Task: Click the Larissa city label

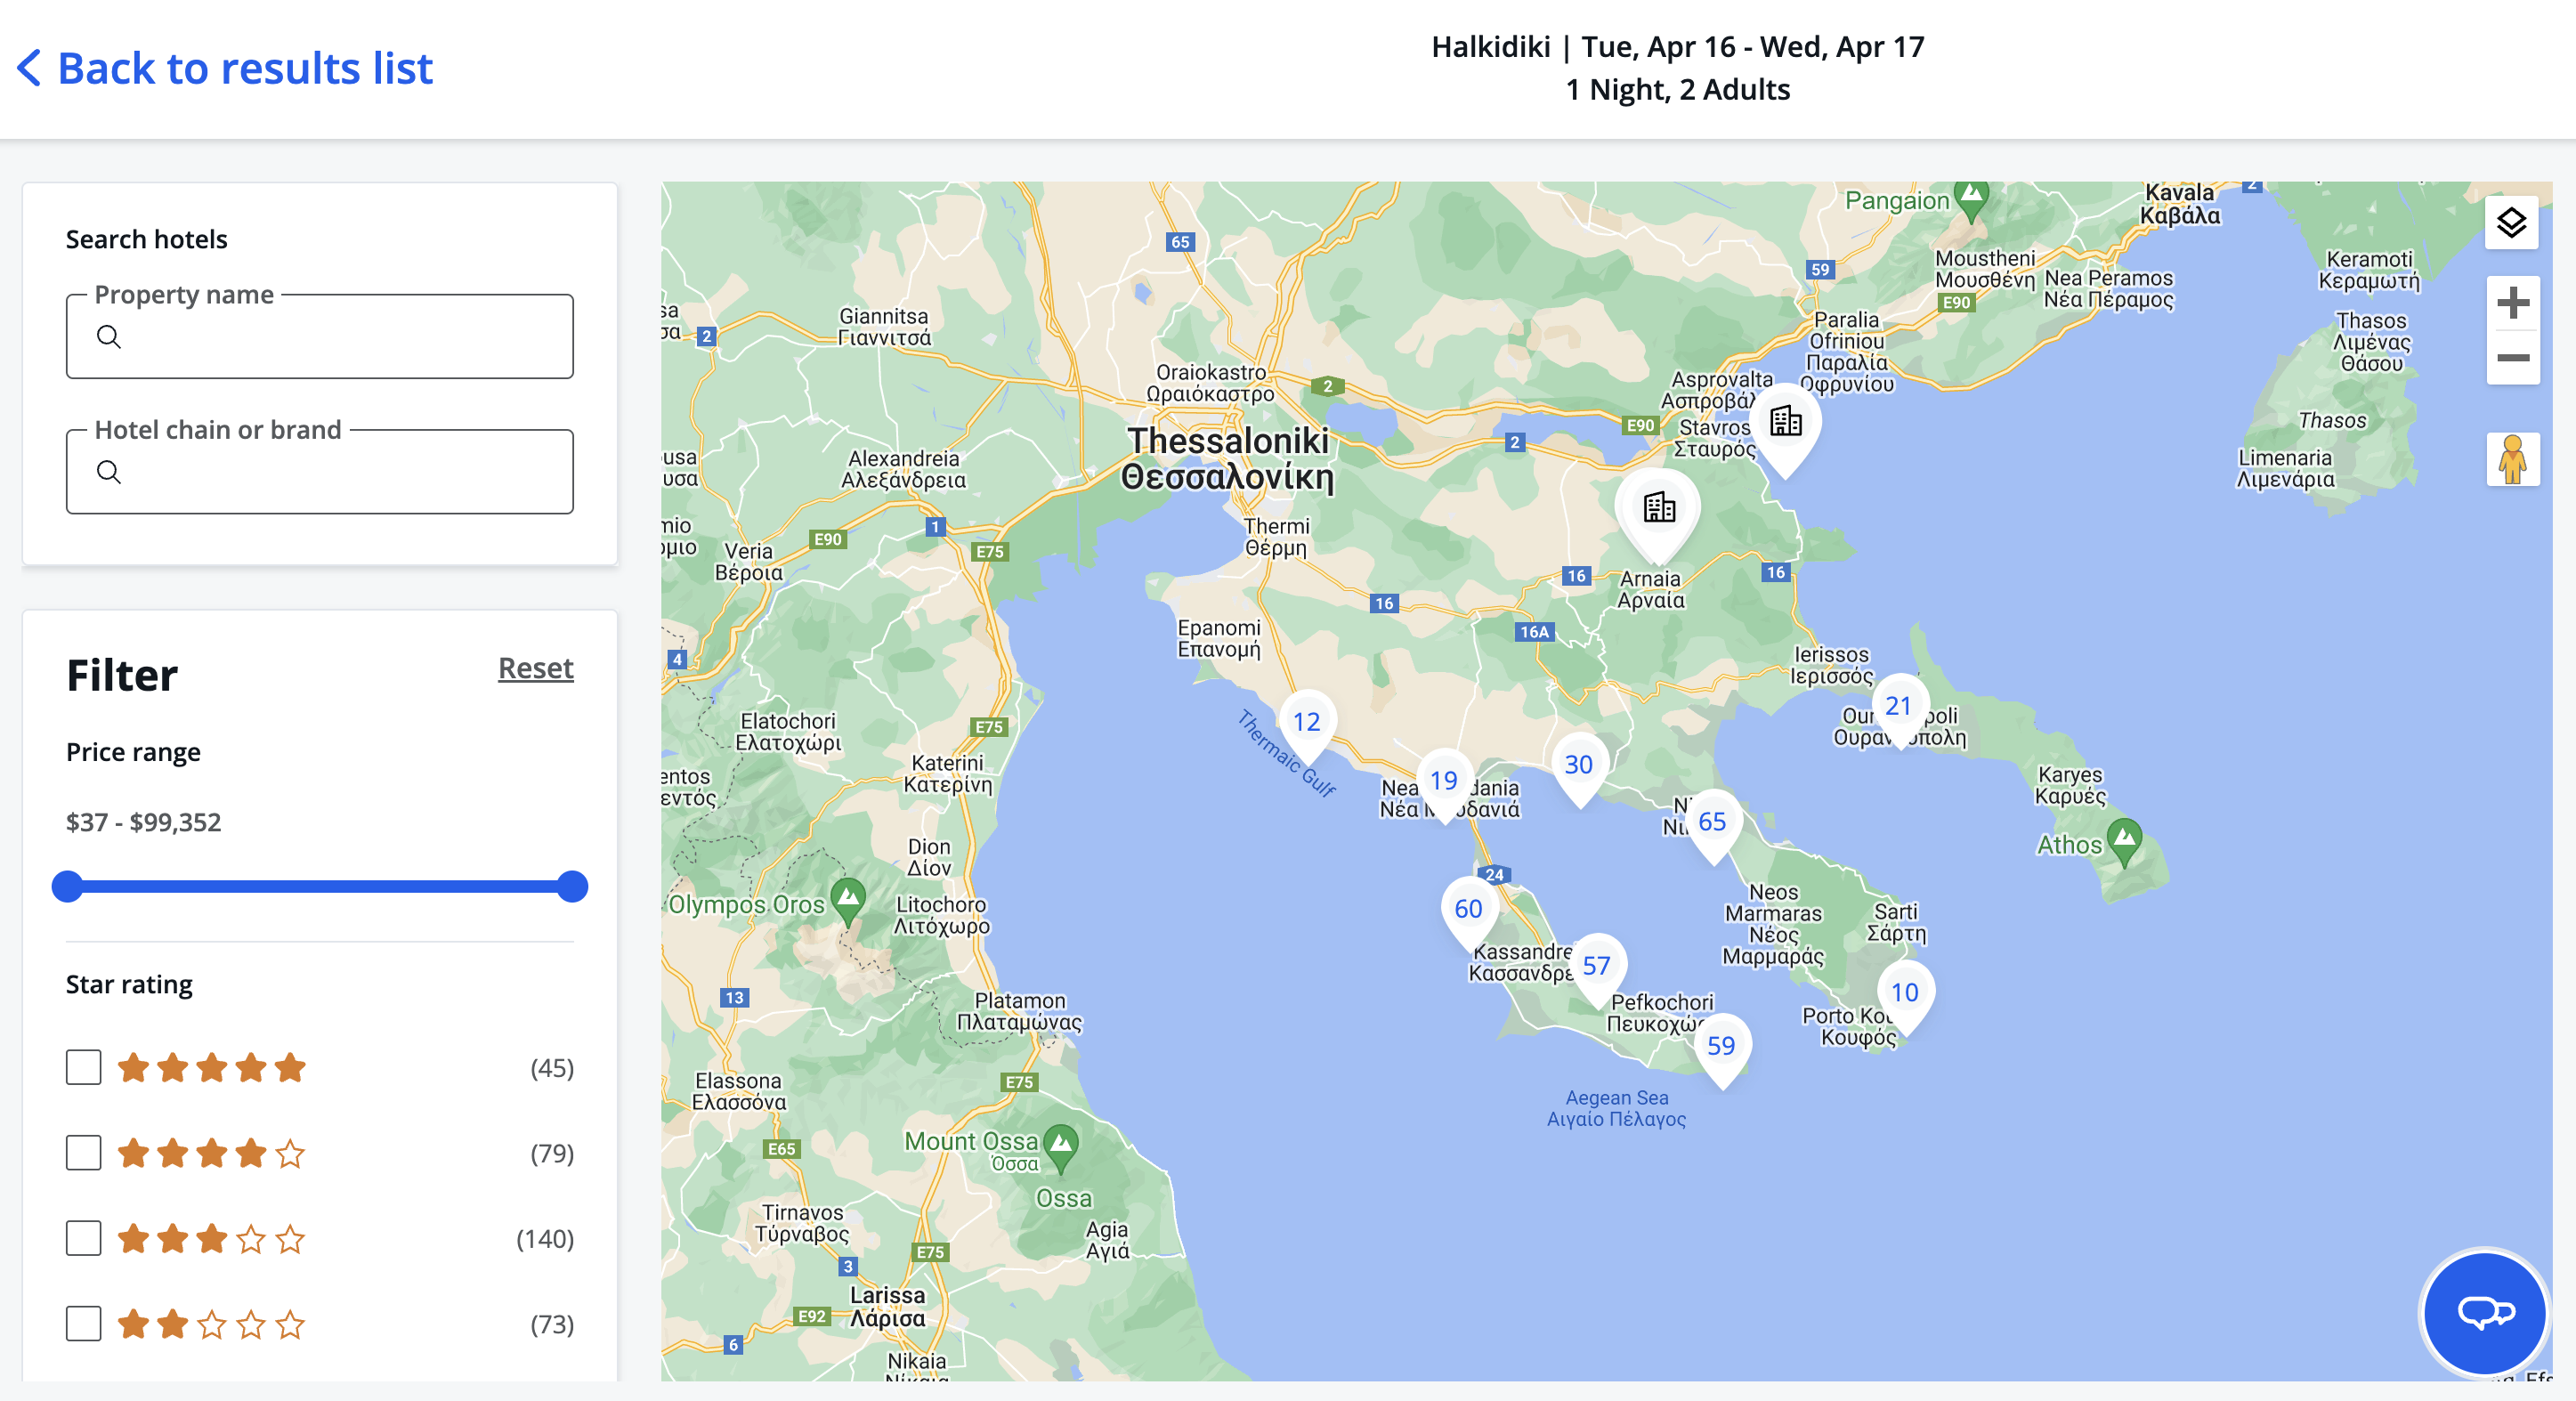Action: (x=887, y=1306)
